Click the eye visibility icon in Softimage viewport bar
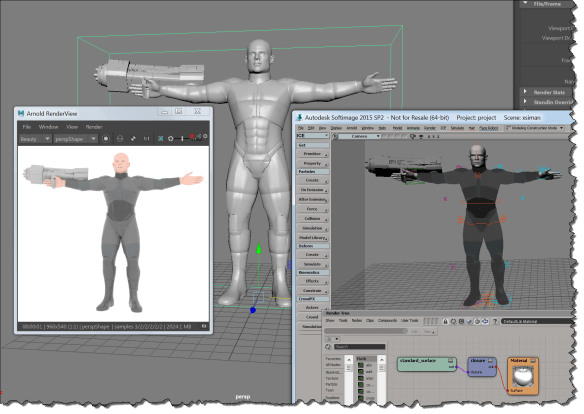 tap(421, 137)
